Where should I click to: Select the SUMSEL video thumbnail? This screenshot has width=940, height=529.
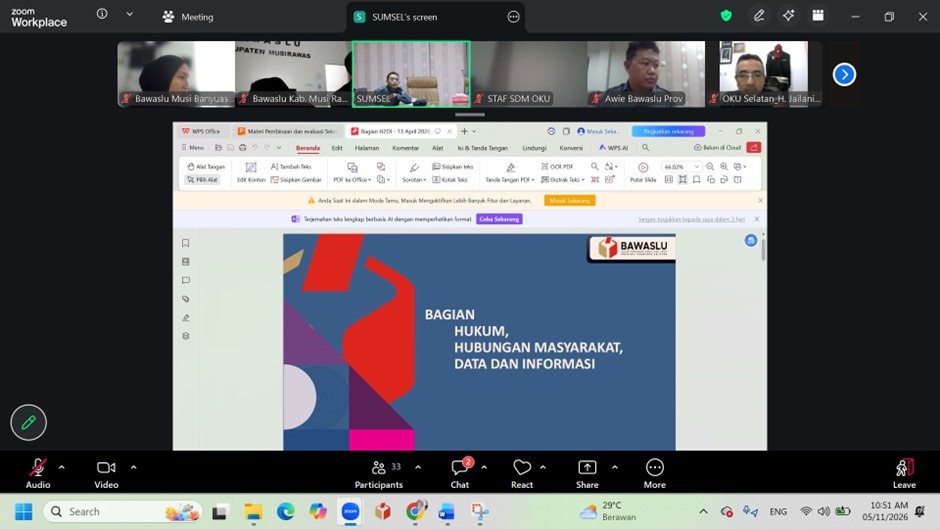(411, 74)
